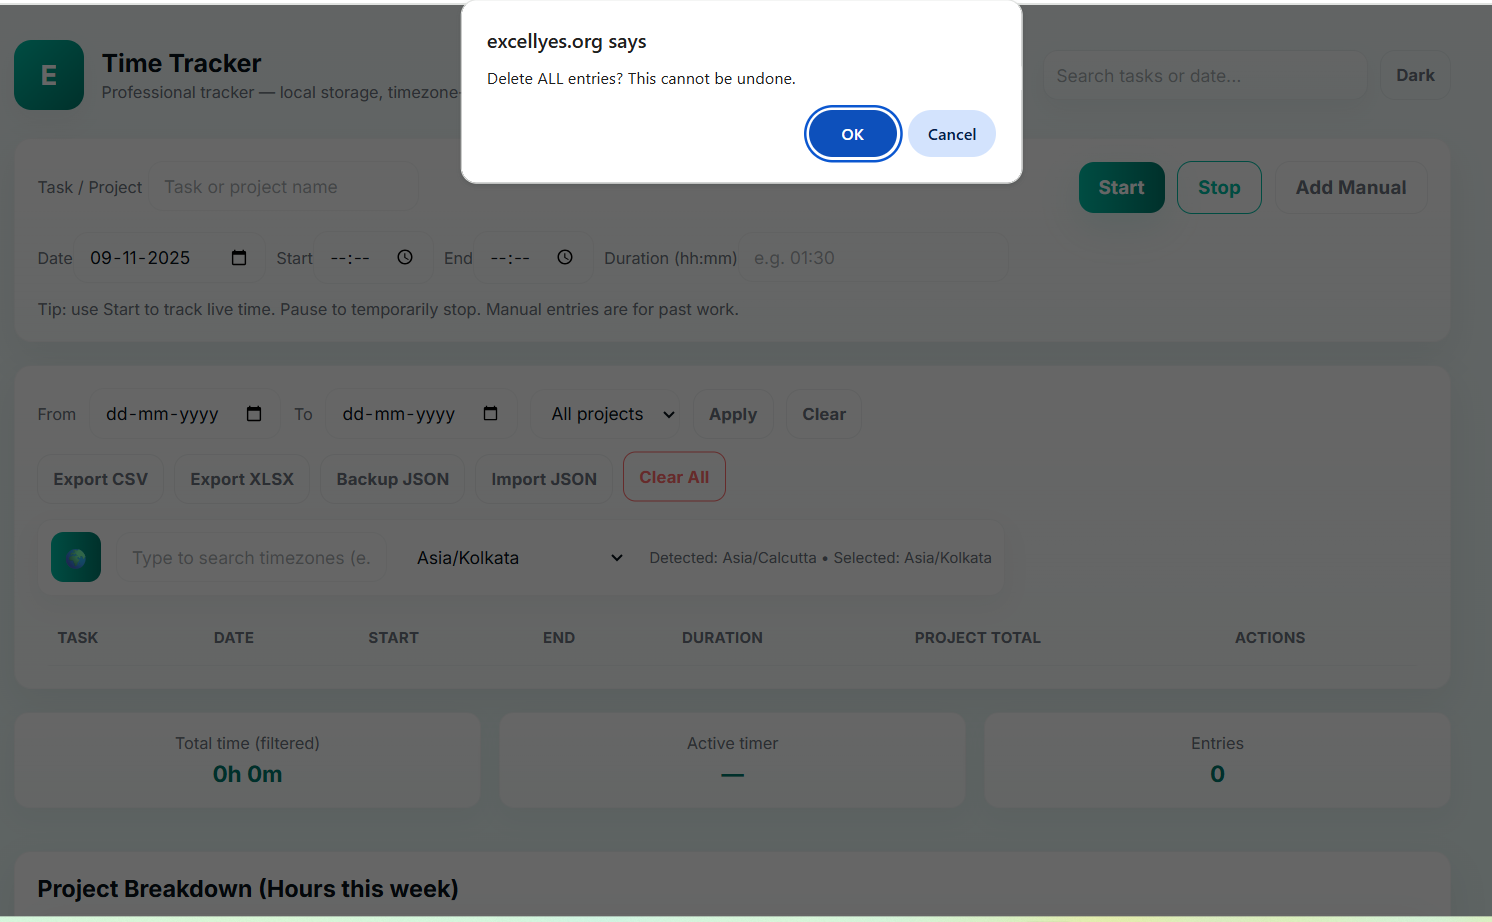This screenshot has width=1492, height=922.
Task: Open calendar icon in From date filter
Action: coord(254,414)
